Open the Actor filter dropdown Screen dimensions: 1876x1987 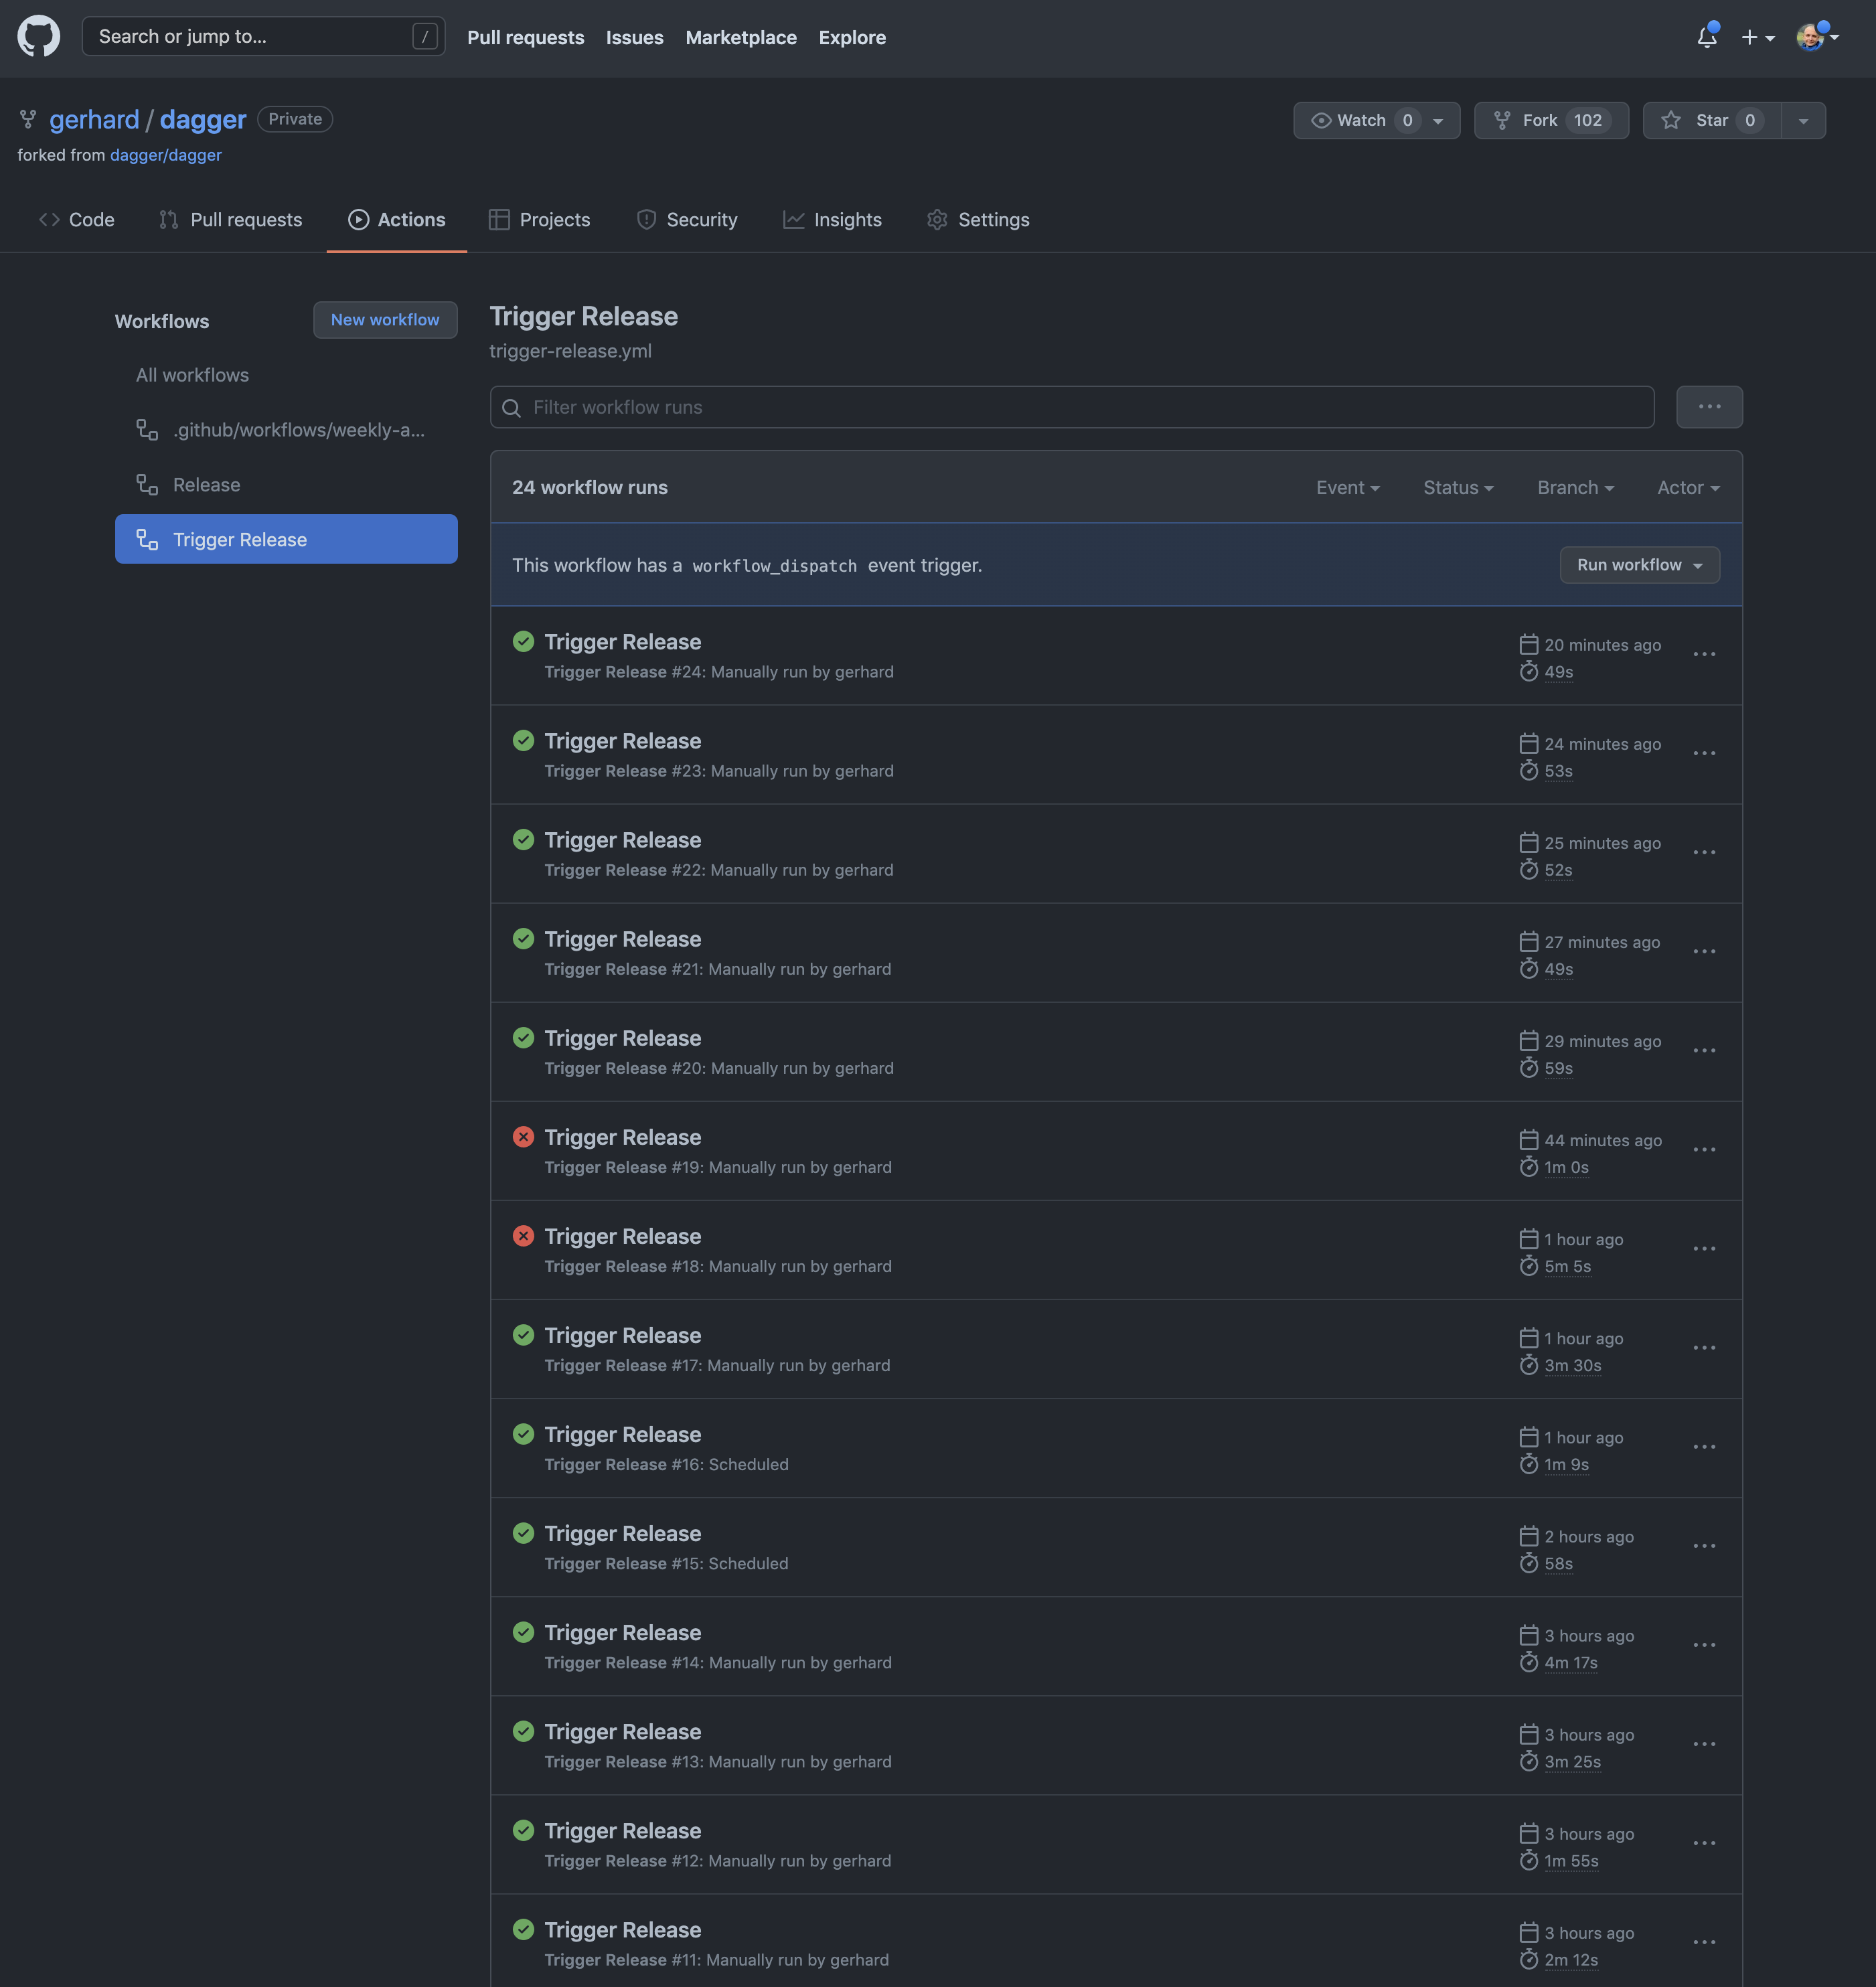tap(1687, 488)
